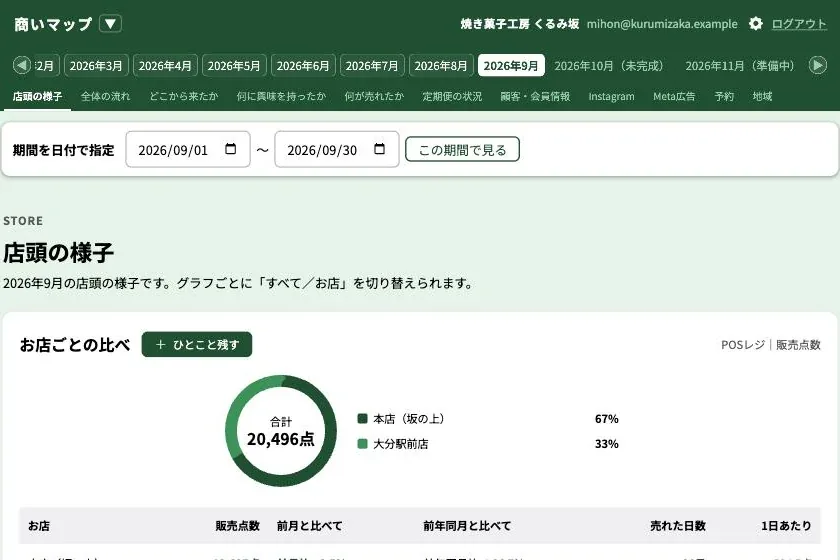Viewport: 840px width, 560px height.
Task: Click the 販売点数 column header
Action: pyautogui.click(x=237, y=526)
